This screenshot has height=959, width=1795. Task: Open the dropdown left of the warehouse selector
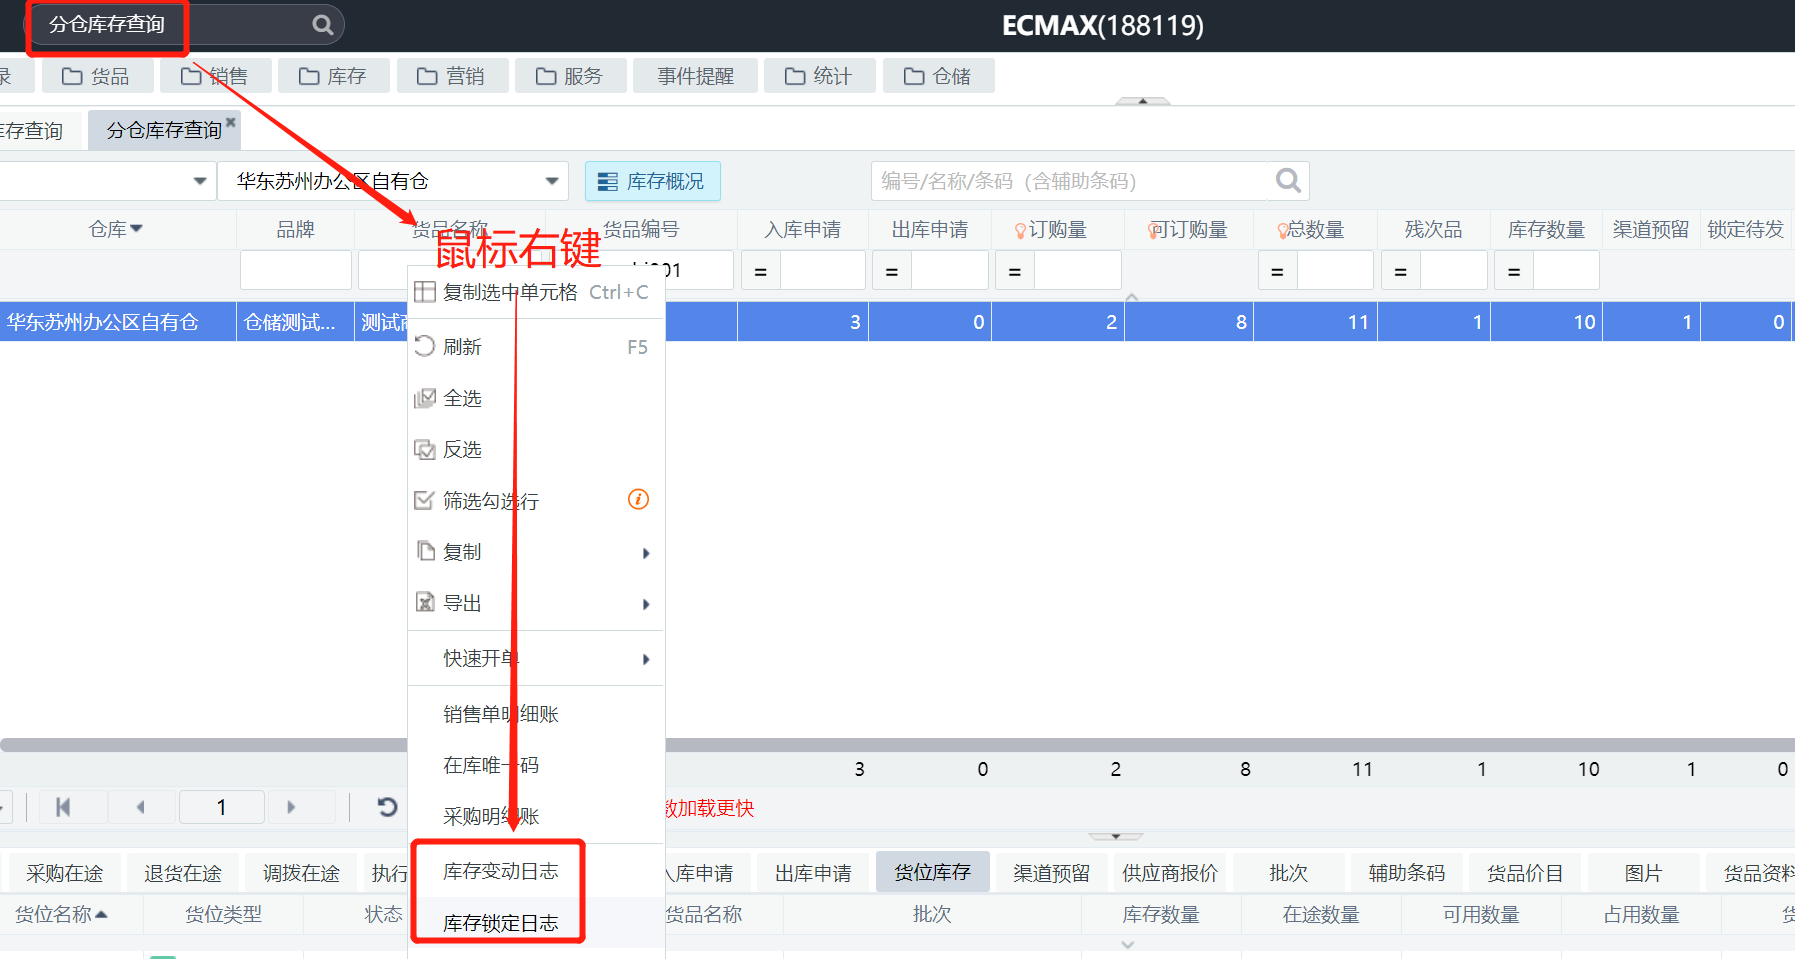[x=199, y=181]
